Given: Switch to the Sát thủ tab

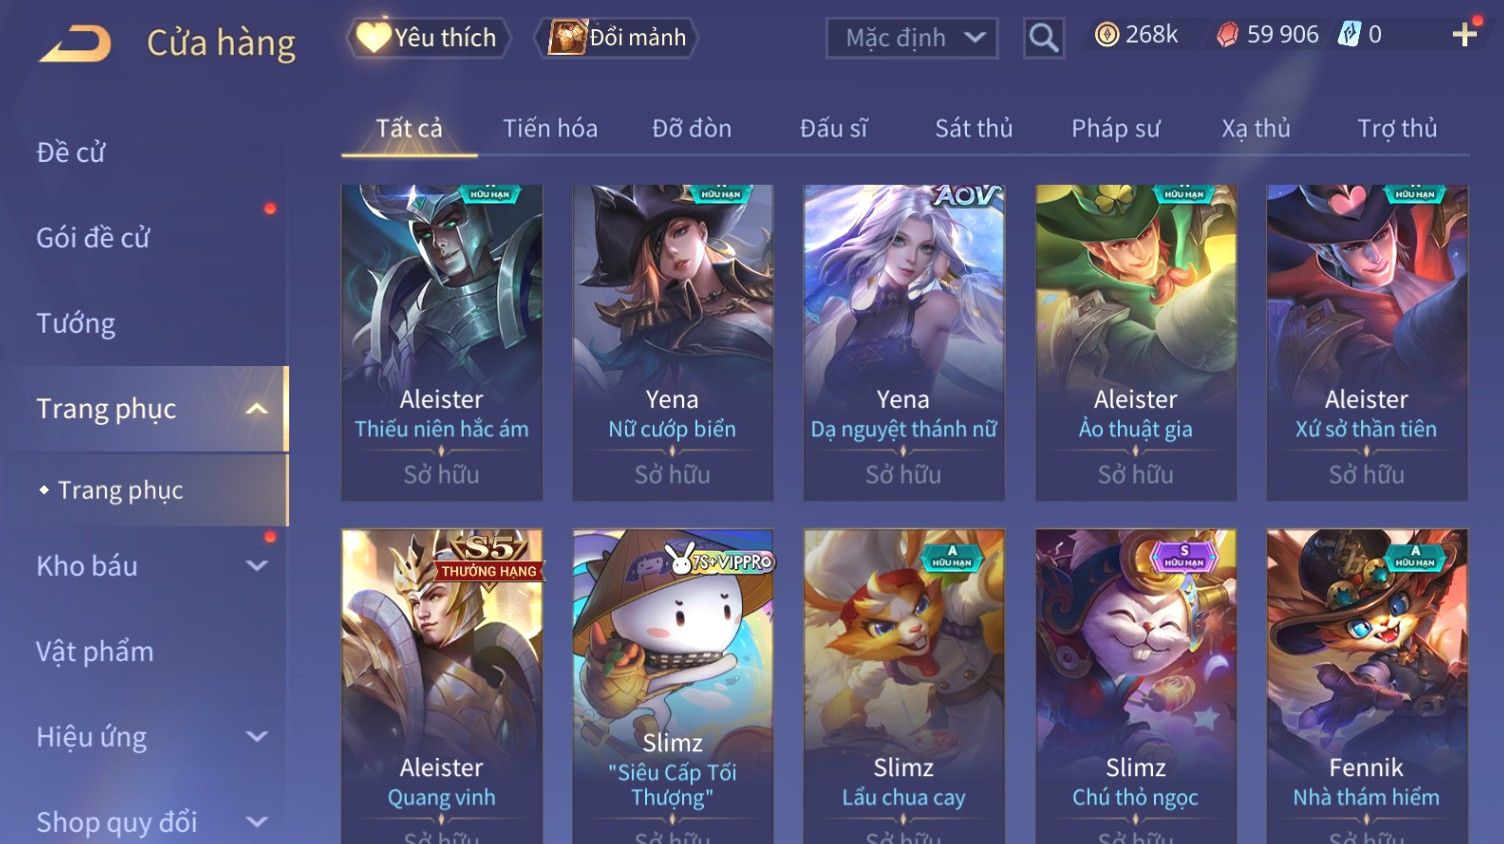Looking at the screenshot, I should (973, 128).
